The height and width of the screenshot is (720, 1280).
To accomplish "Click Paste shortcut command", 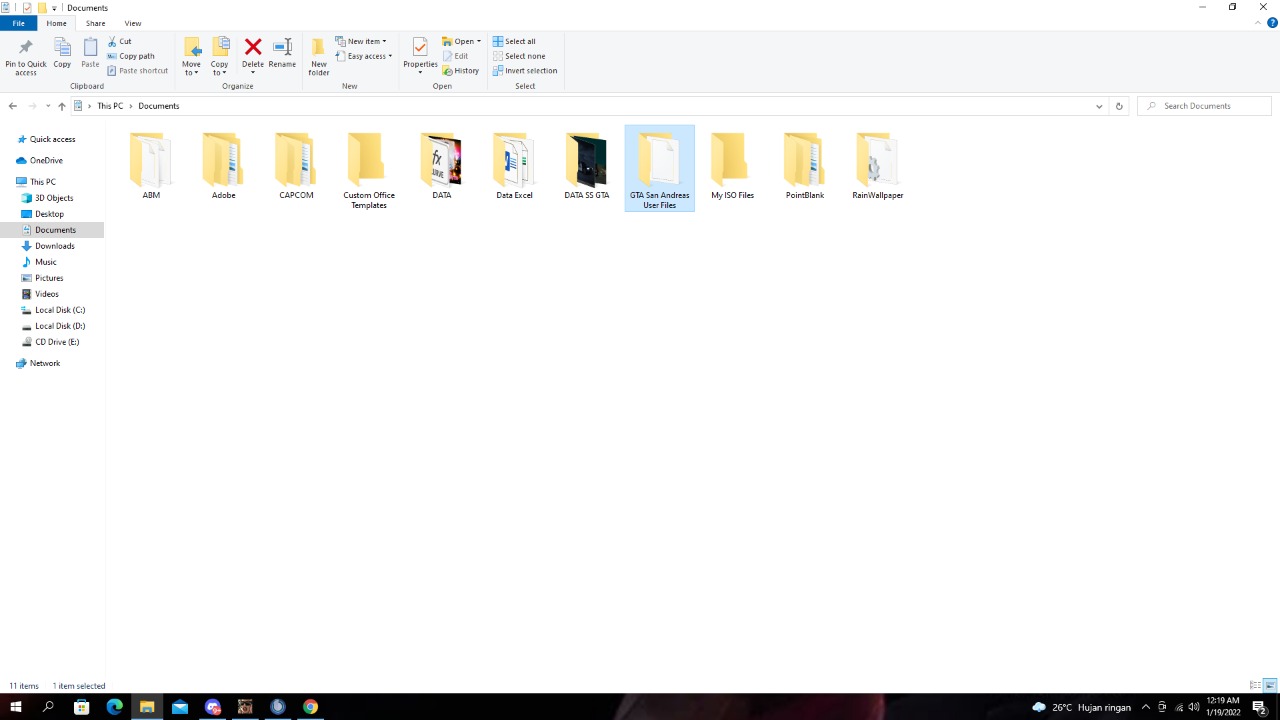I will [x=138, y=71].
